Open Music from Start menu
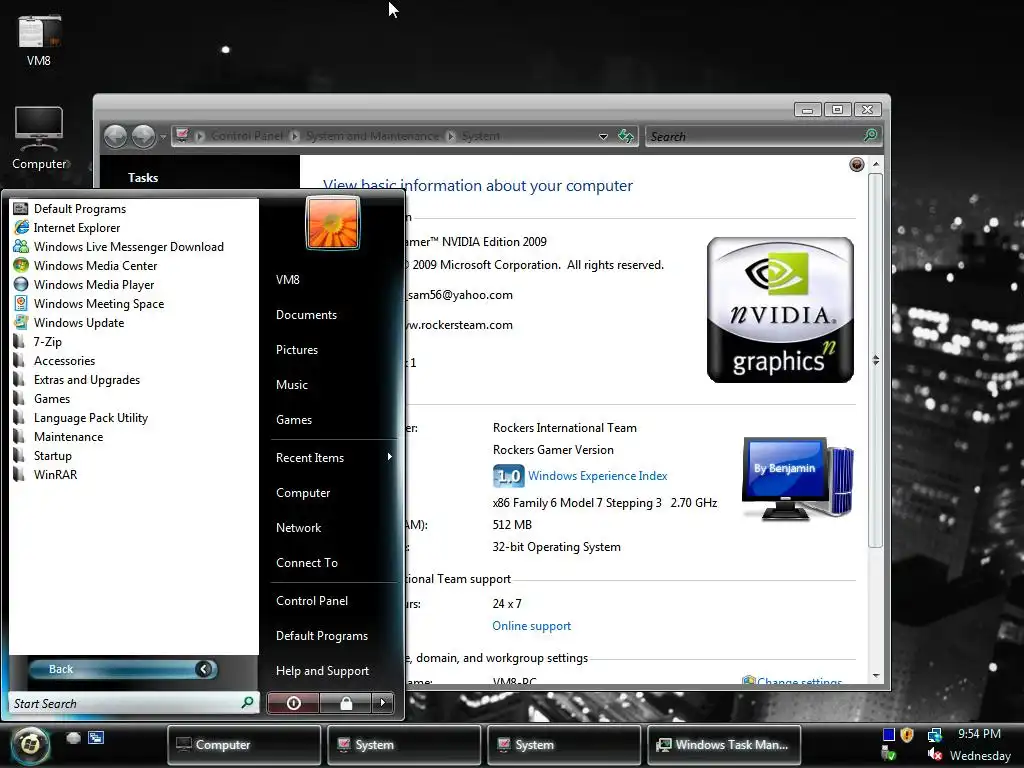The image size is (1024, 768). [x=292, y=385]
